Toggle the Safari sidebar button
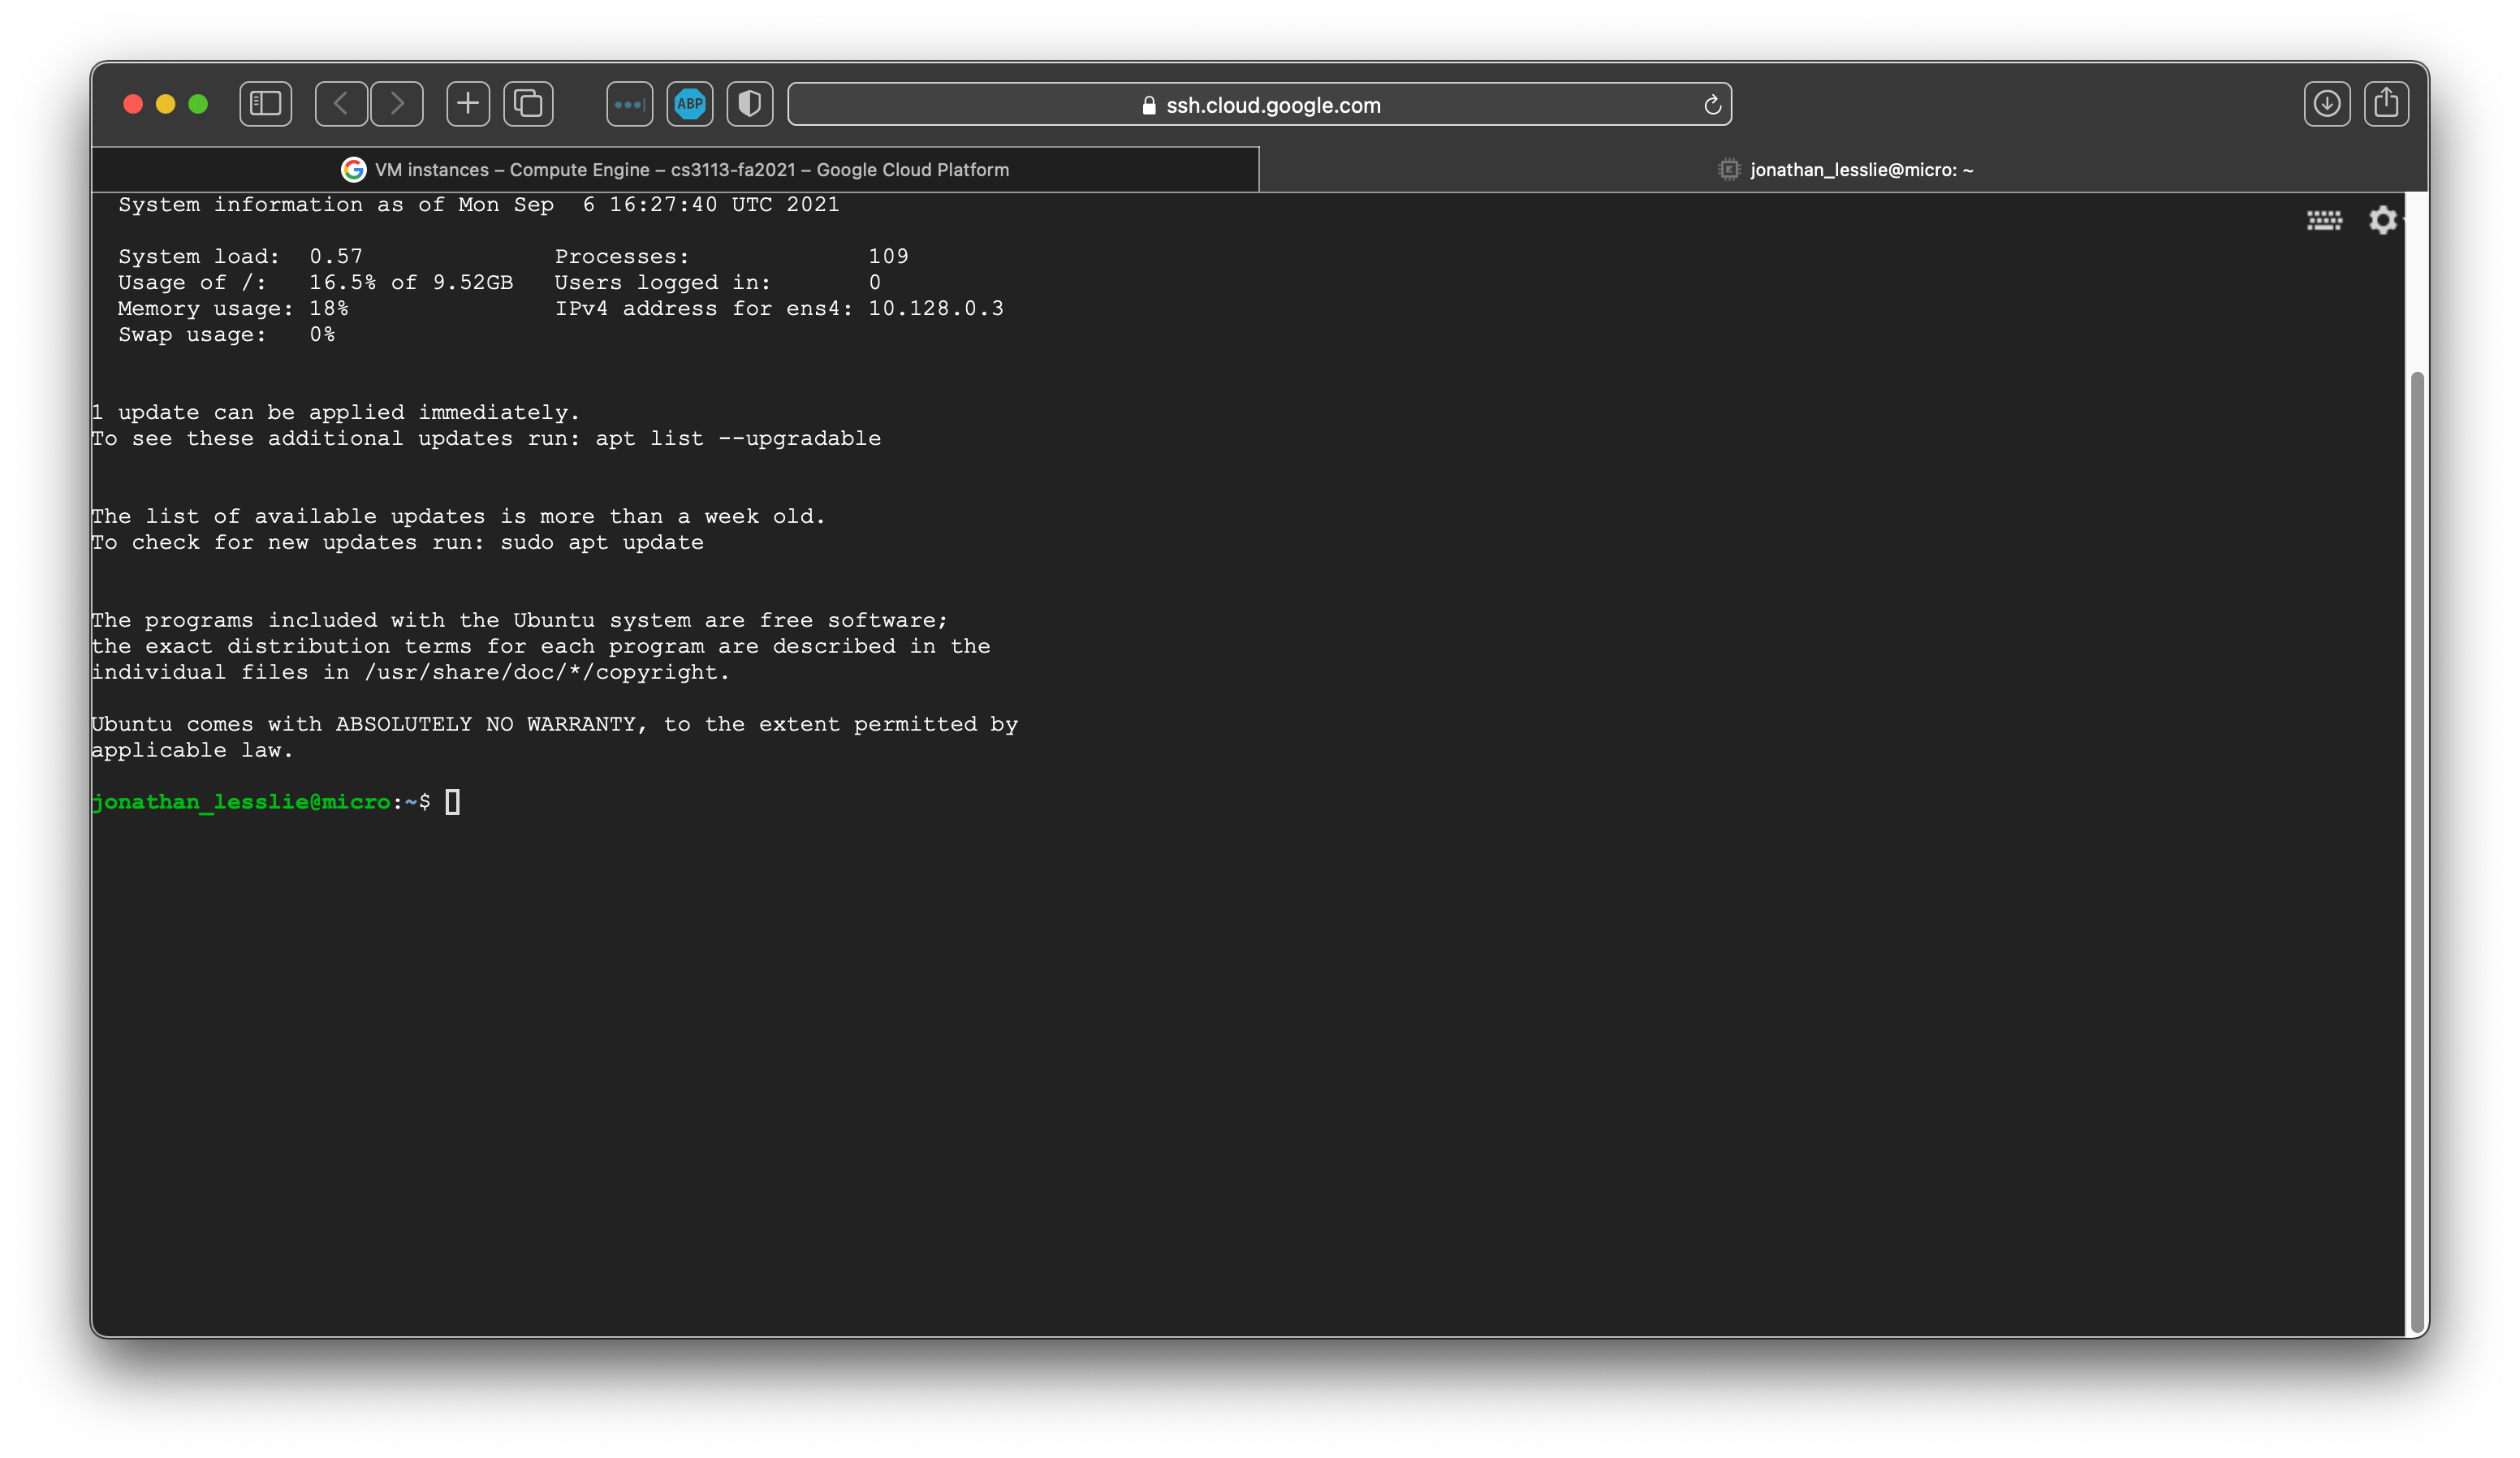Screen dimensions: 2520x1458 click(265, 104)
